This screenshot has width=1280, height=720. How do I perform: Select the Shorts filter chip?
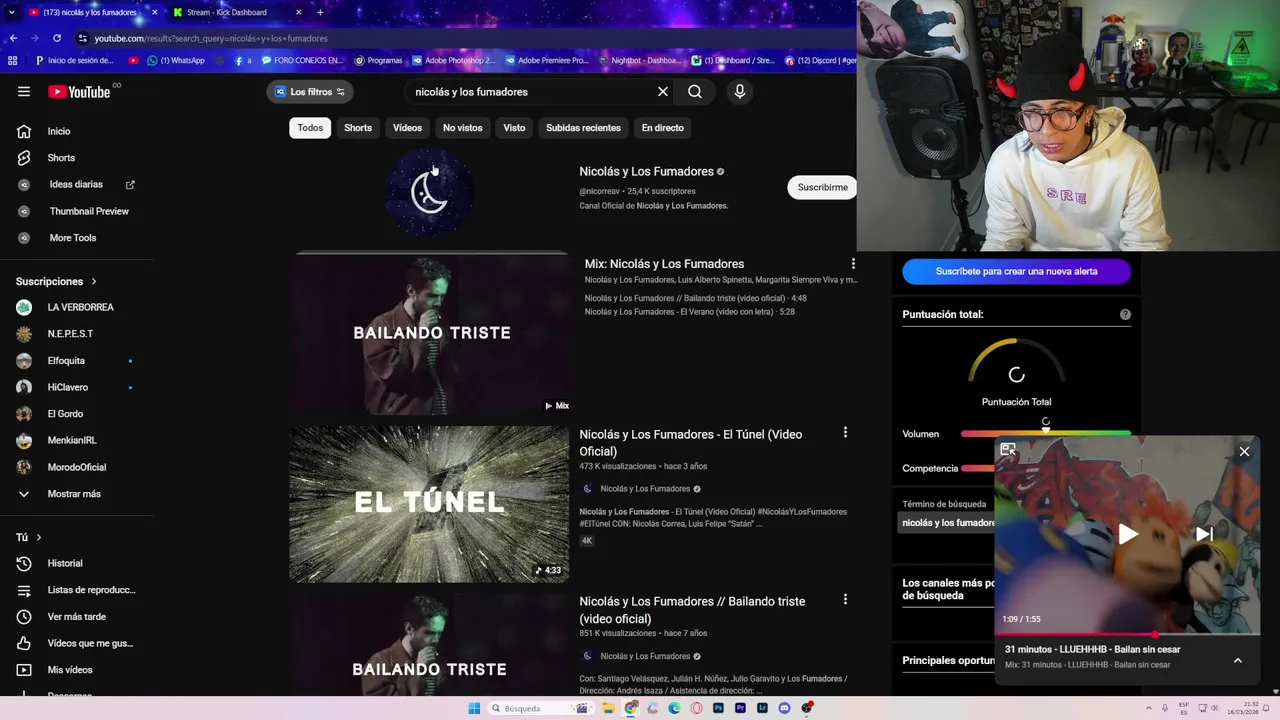(358, 128)
